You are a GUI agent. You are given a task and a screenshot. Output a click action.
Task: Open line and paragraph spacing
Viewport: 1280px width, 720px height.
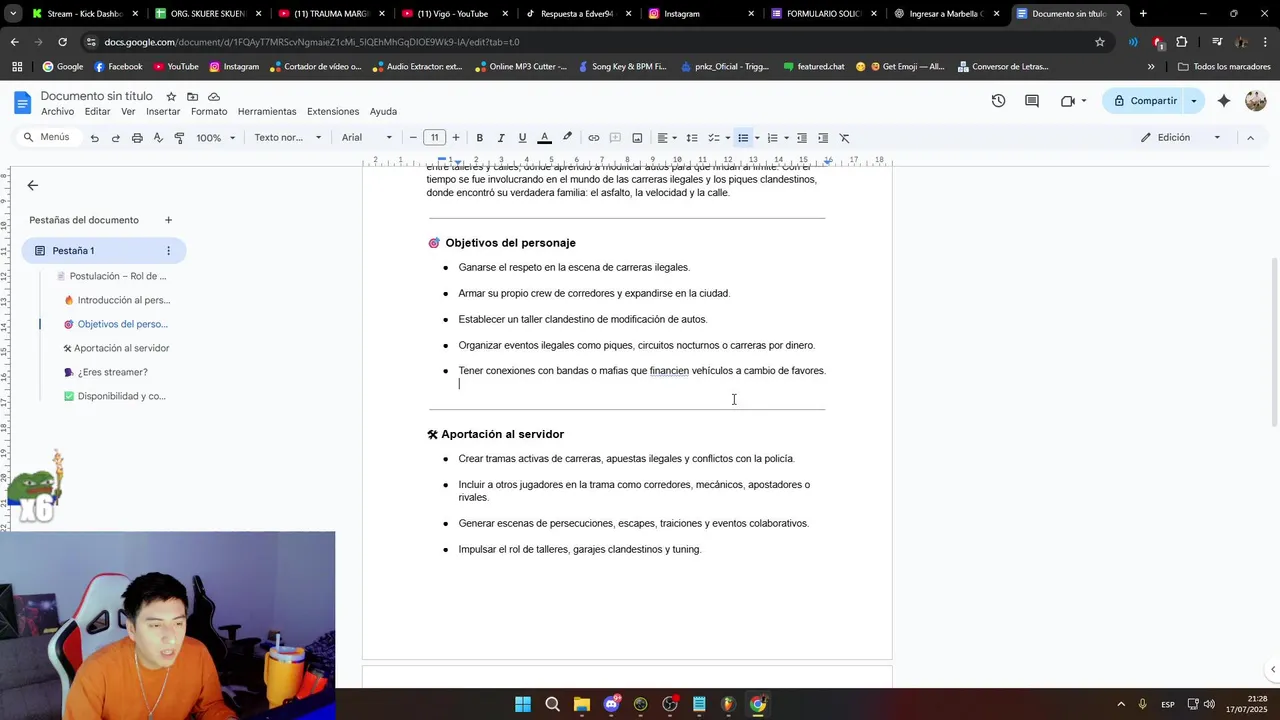click(x=691, y=138)
